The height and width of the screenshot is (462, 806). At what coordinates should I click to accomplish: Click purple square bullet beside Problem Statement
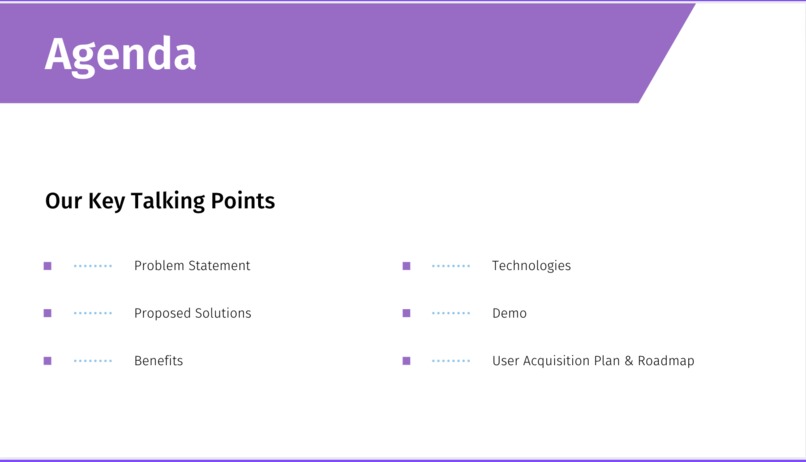pyautogui.click(x=47, y=266)
